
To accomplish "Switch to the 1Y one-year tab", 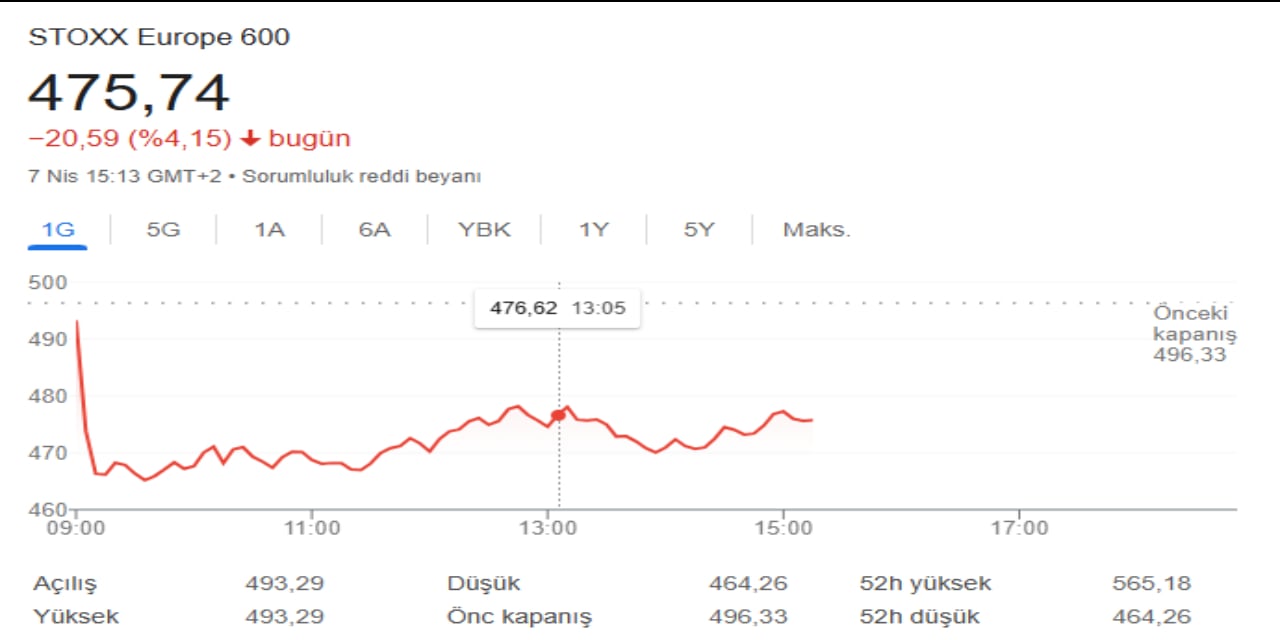I will click(x=593, y=230).
